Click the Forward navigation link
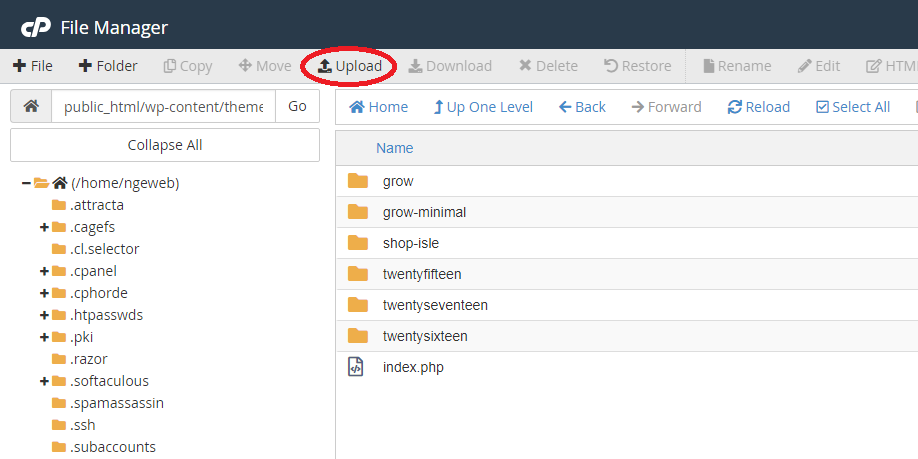This screenshot has height=459, width=918. click(666, 107)
